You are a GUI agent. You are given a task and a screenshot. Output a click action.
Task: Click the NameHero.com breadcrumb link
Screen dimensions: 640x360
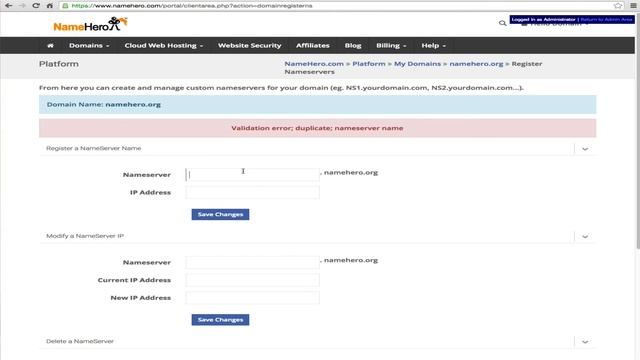(x=314, y=64)
